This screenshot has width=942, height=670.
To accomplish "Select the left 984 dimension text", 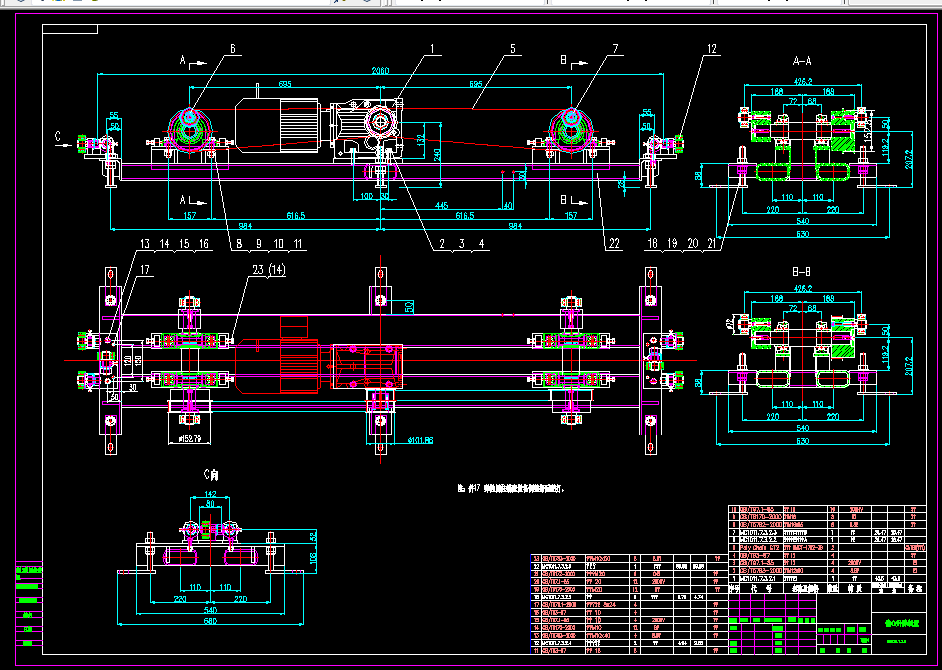I will coord(245,226).
